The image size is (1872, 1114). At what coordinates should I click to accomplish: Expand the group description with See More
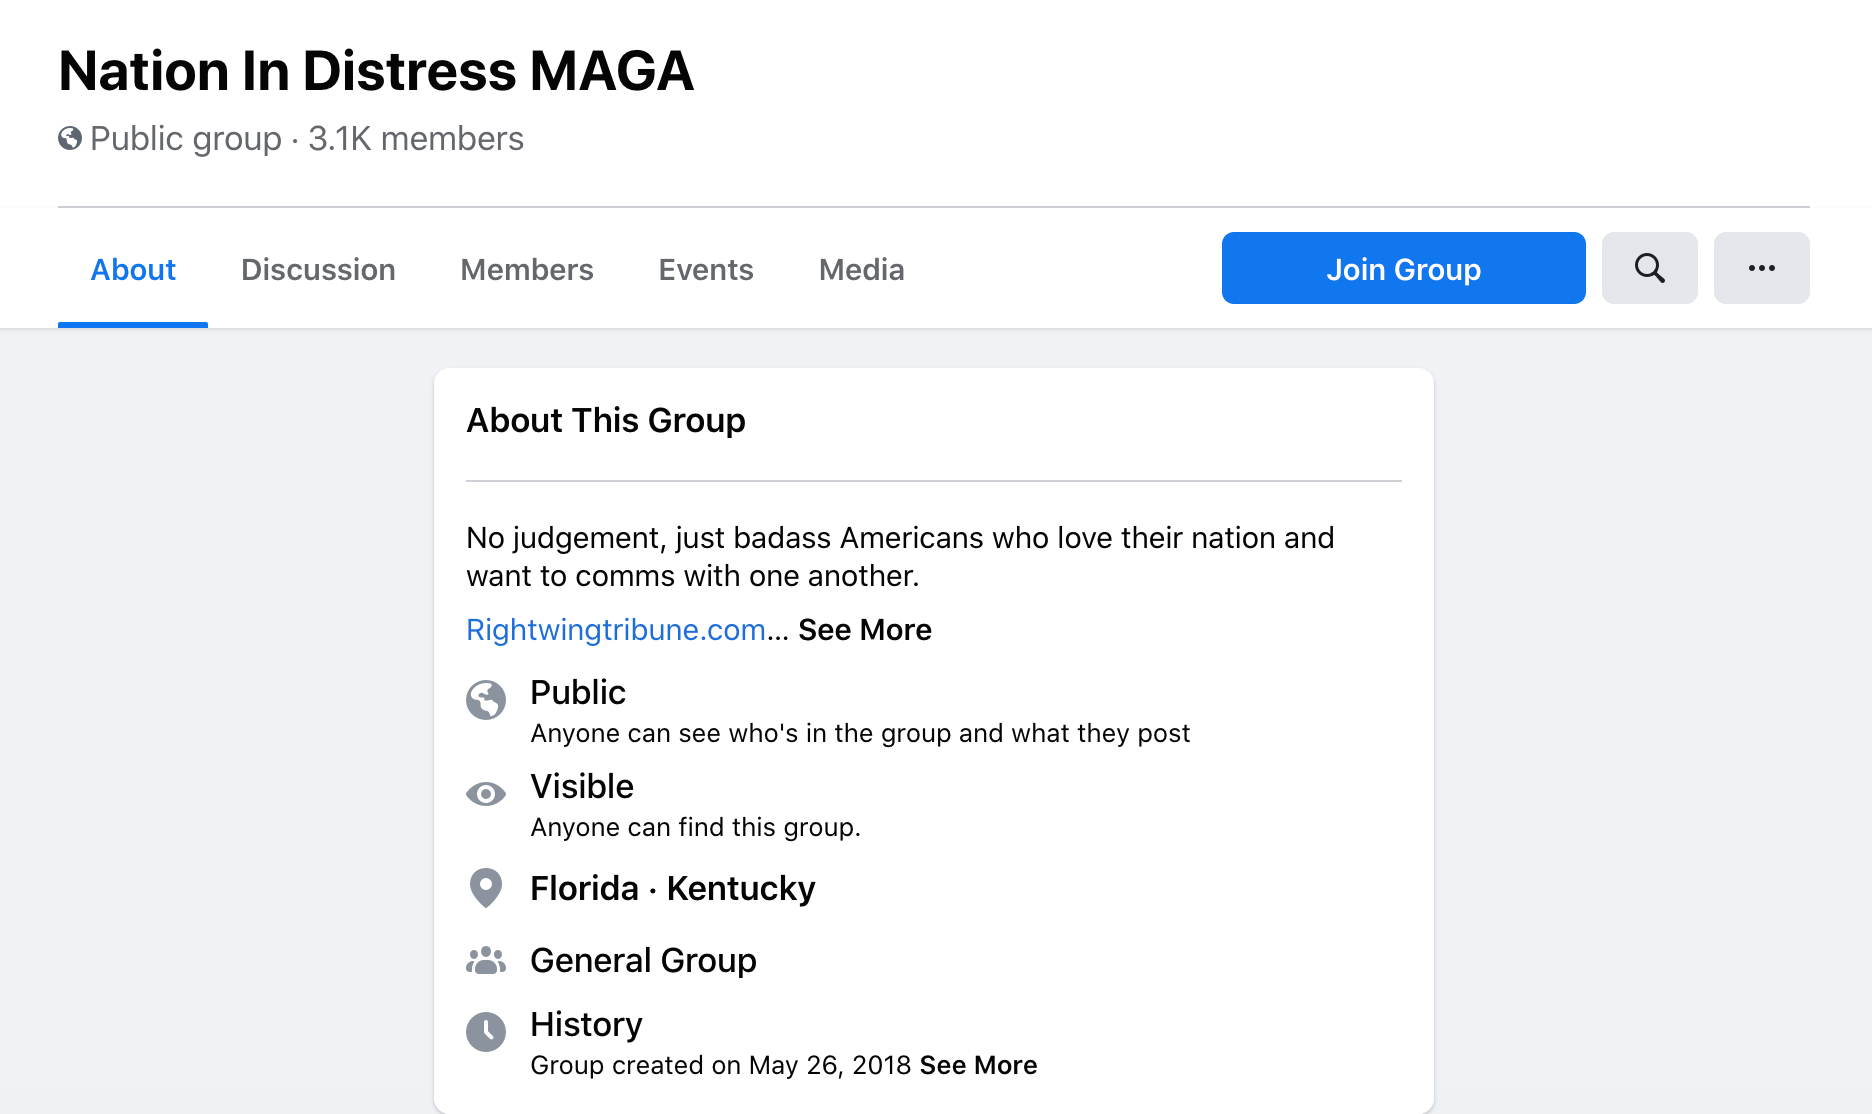click(x=865, y=630)
